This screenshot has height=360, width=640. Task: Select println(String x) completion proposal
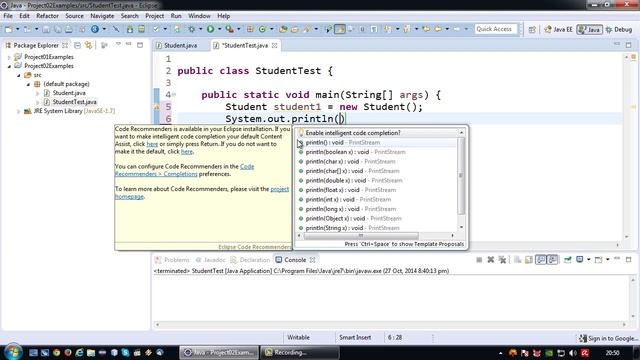(x=353, y=228)
